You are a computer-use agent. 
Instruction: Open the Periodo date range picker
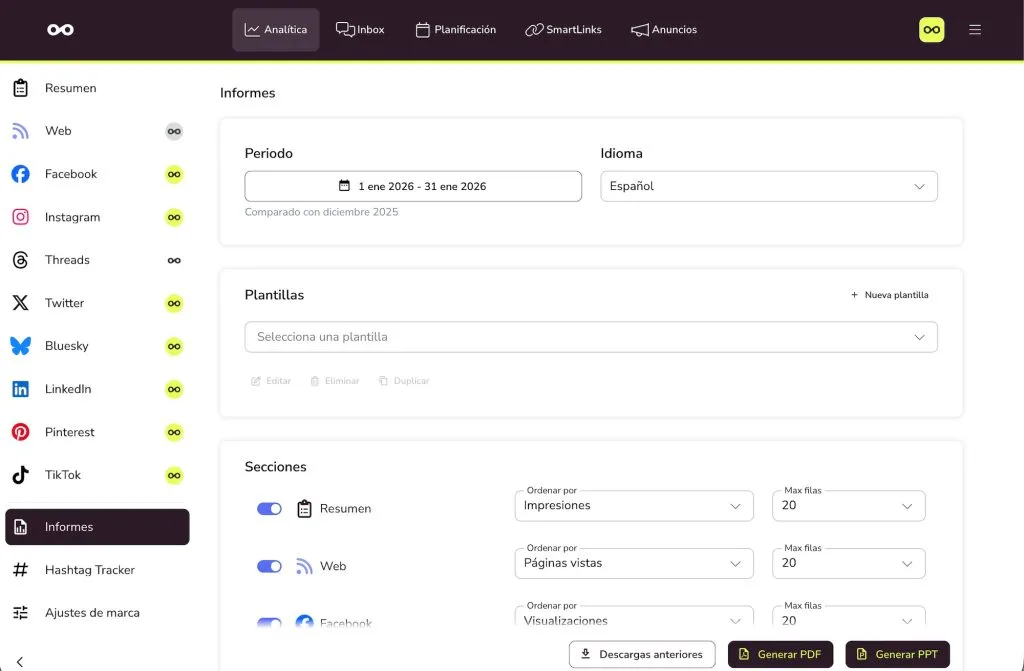point(412,186)
